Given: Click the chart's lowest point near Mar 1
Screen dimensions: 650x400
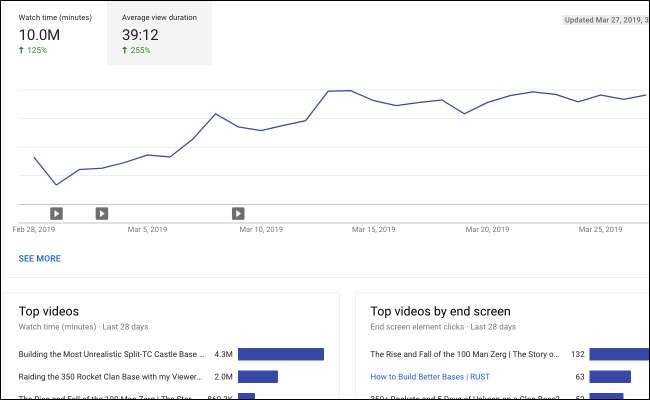Looking at the screenshot, I should pyautogui.click(x=56, y=185).
